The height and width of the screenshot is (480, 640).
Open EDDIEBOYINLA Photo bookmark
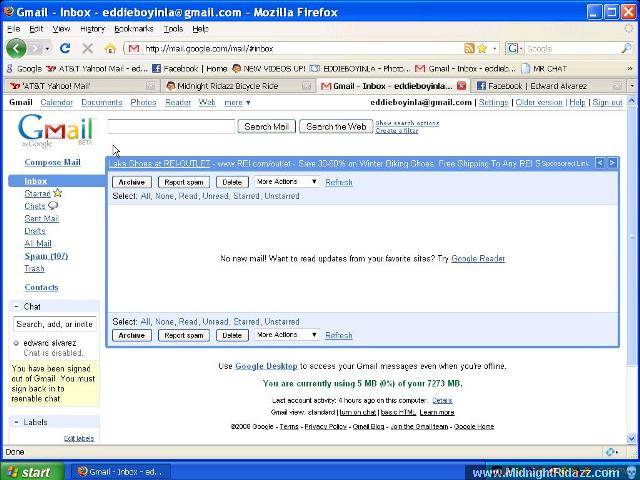coord(360,69)
